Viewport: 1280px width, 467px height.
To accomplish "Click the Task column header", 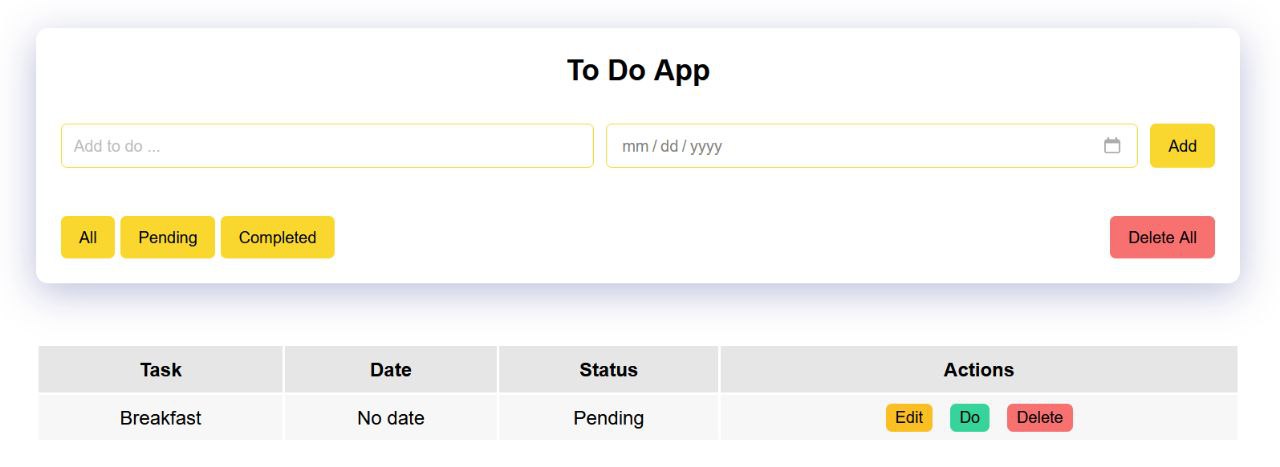I will 161,370.
